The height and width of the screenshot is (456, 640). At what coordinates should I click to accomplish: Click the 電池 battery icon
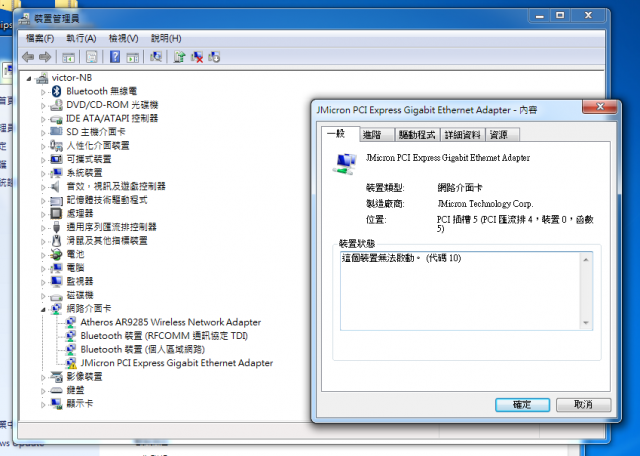[56, 254]
